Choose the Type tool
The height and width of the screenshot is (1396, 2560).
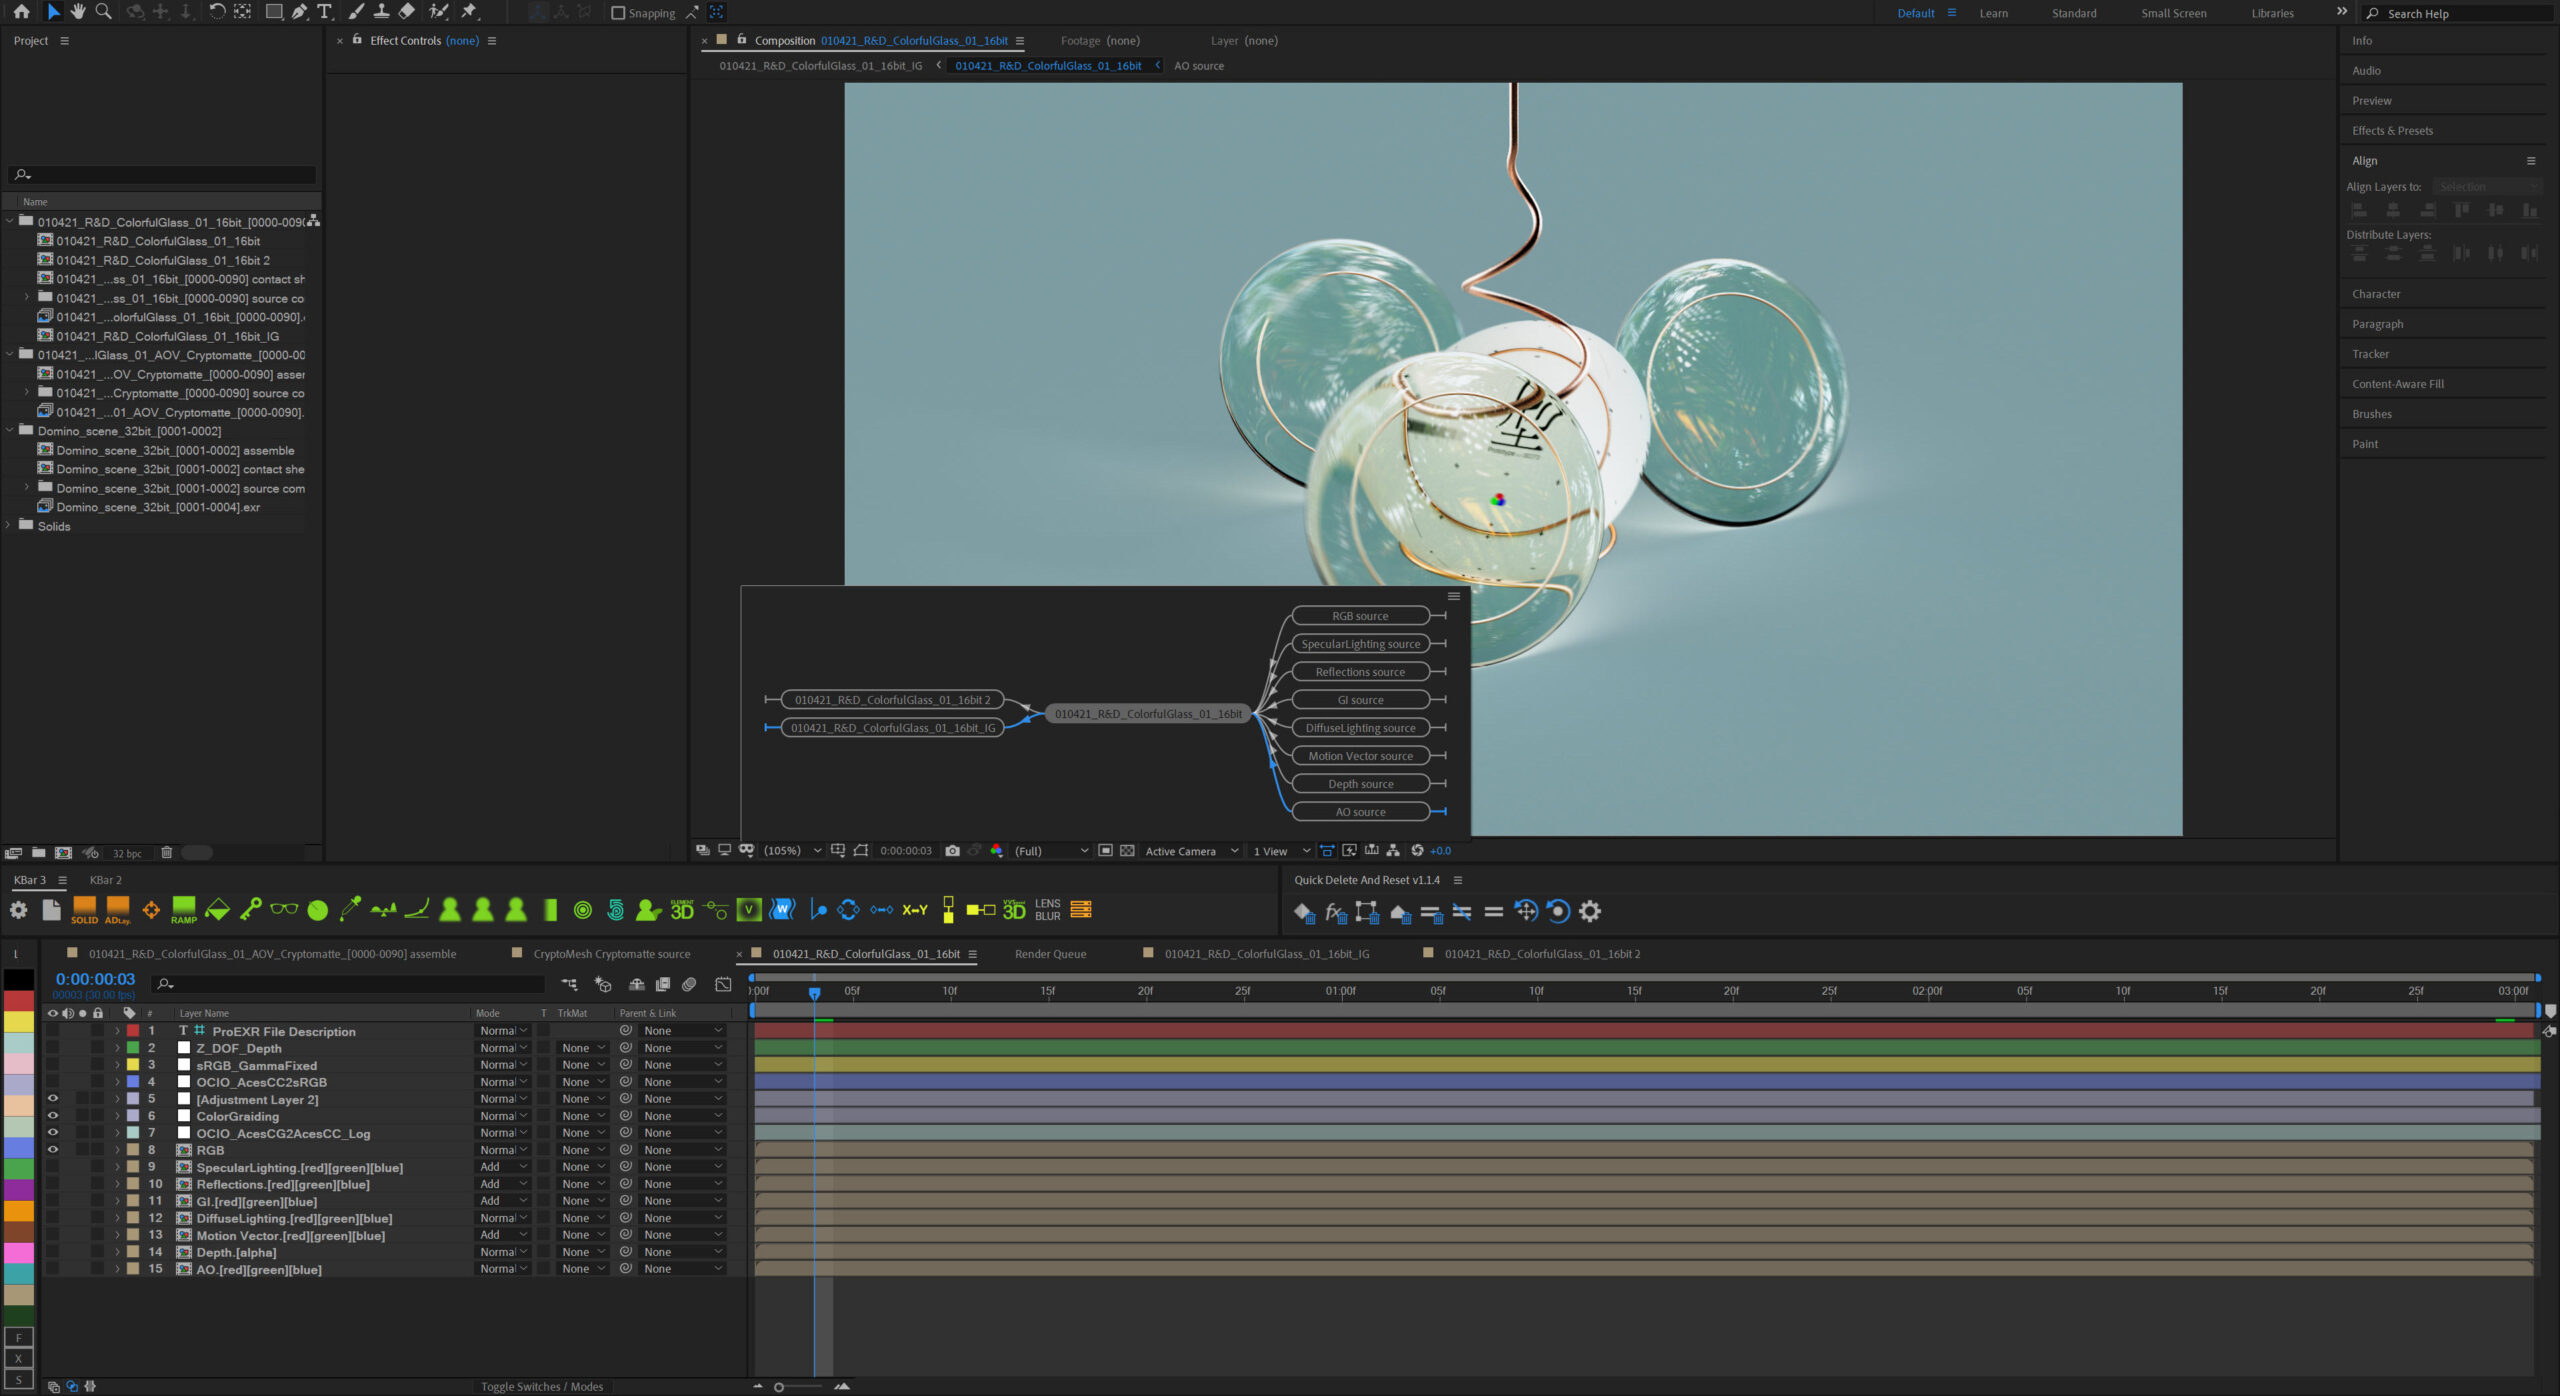point(324,12)
